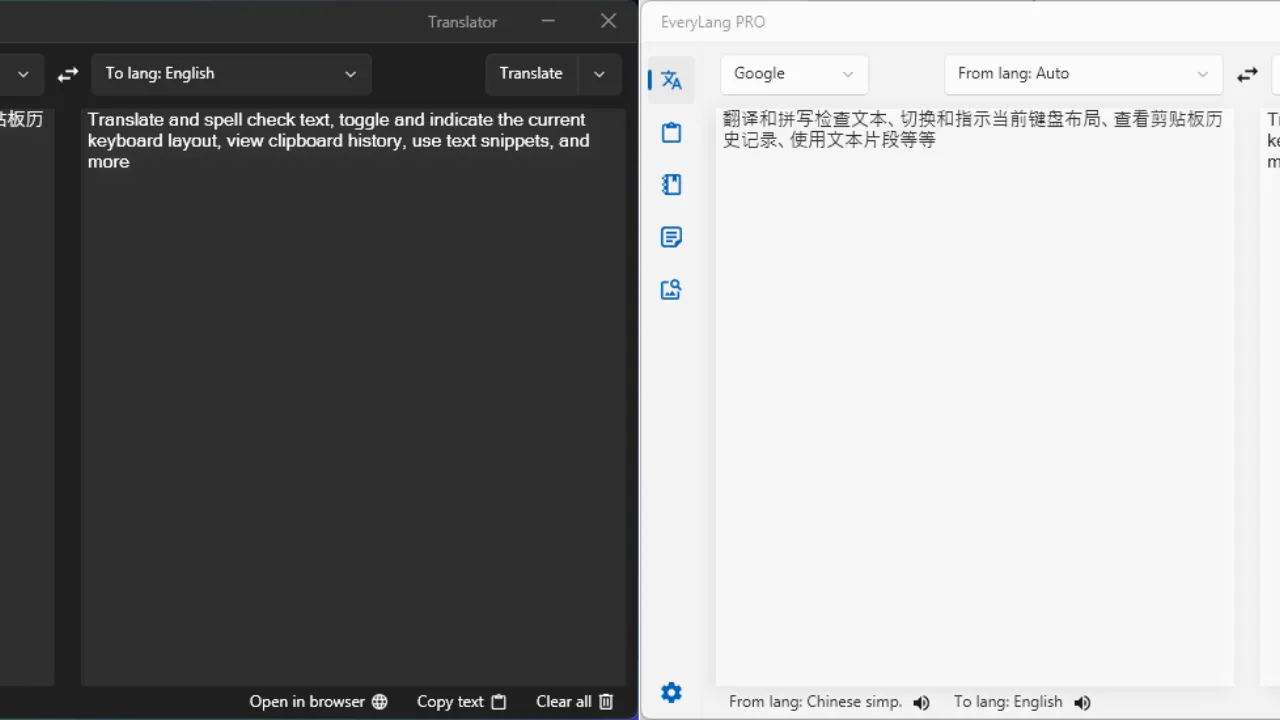Click the clipboard icon next to Copy text
This screenshot has height=720, width=1280.
(498, 702)
